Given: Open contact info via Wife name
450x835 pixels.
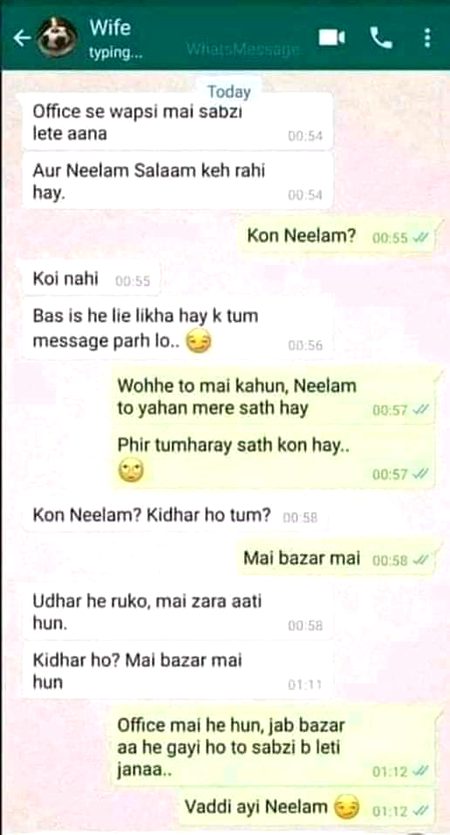Looking at the screenshot, I should (x=110, y=27).
